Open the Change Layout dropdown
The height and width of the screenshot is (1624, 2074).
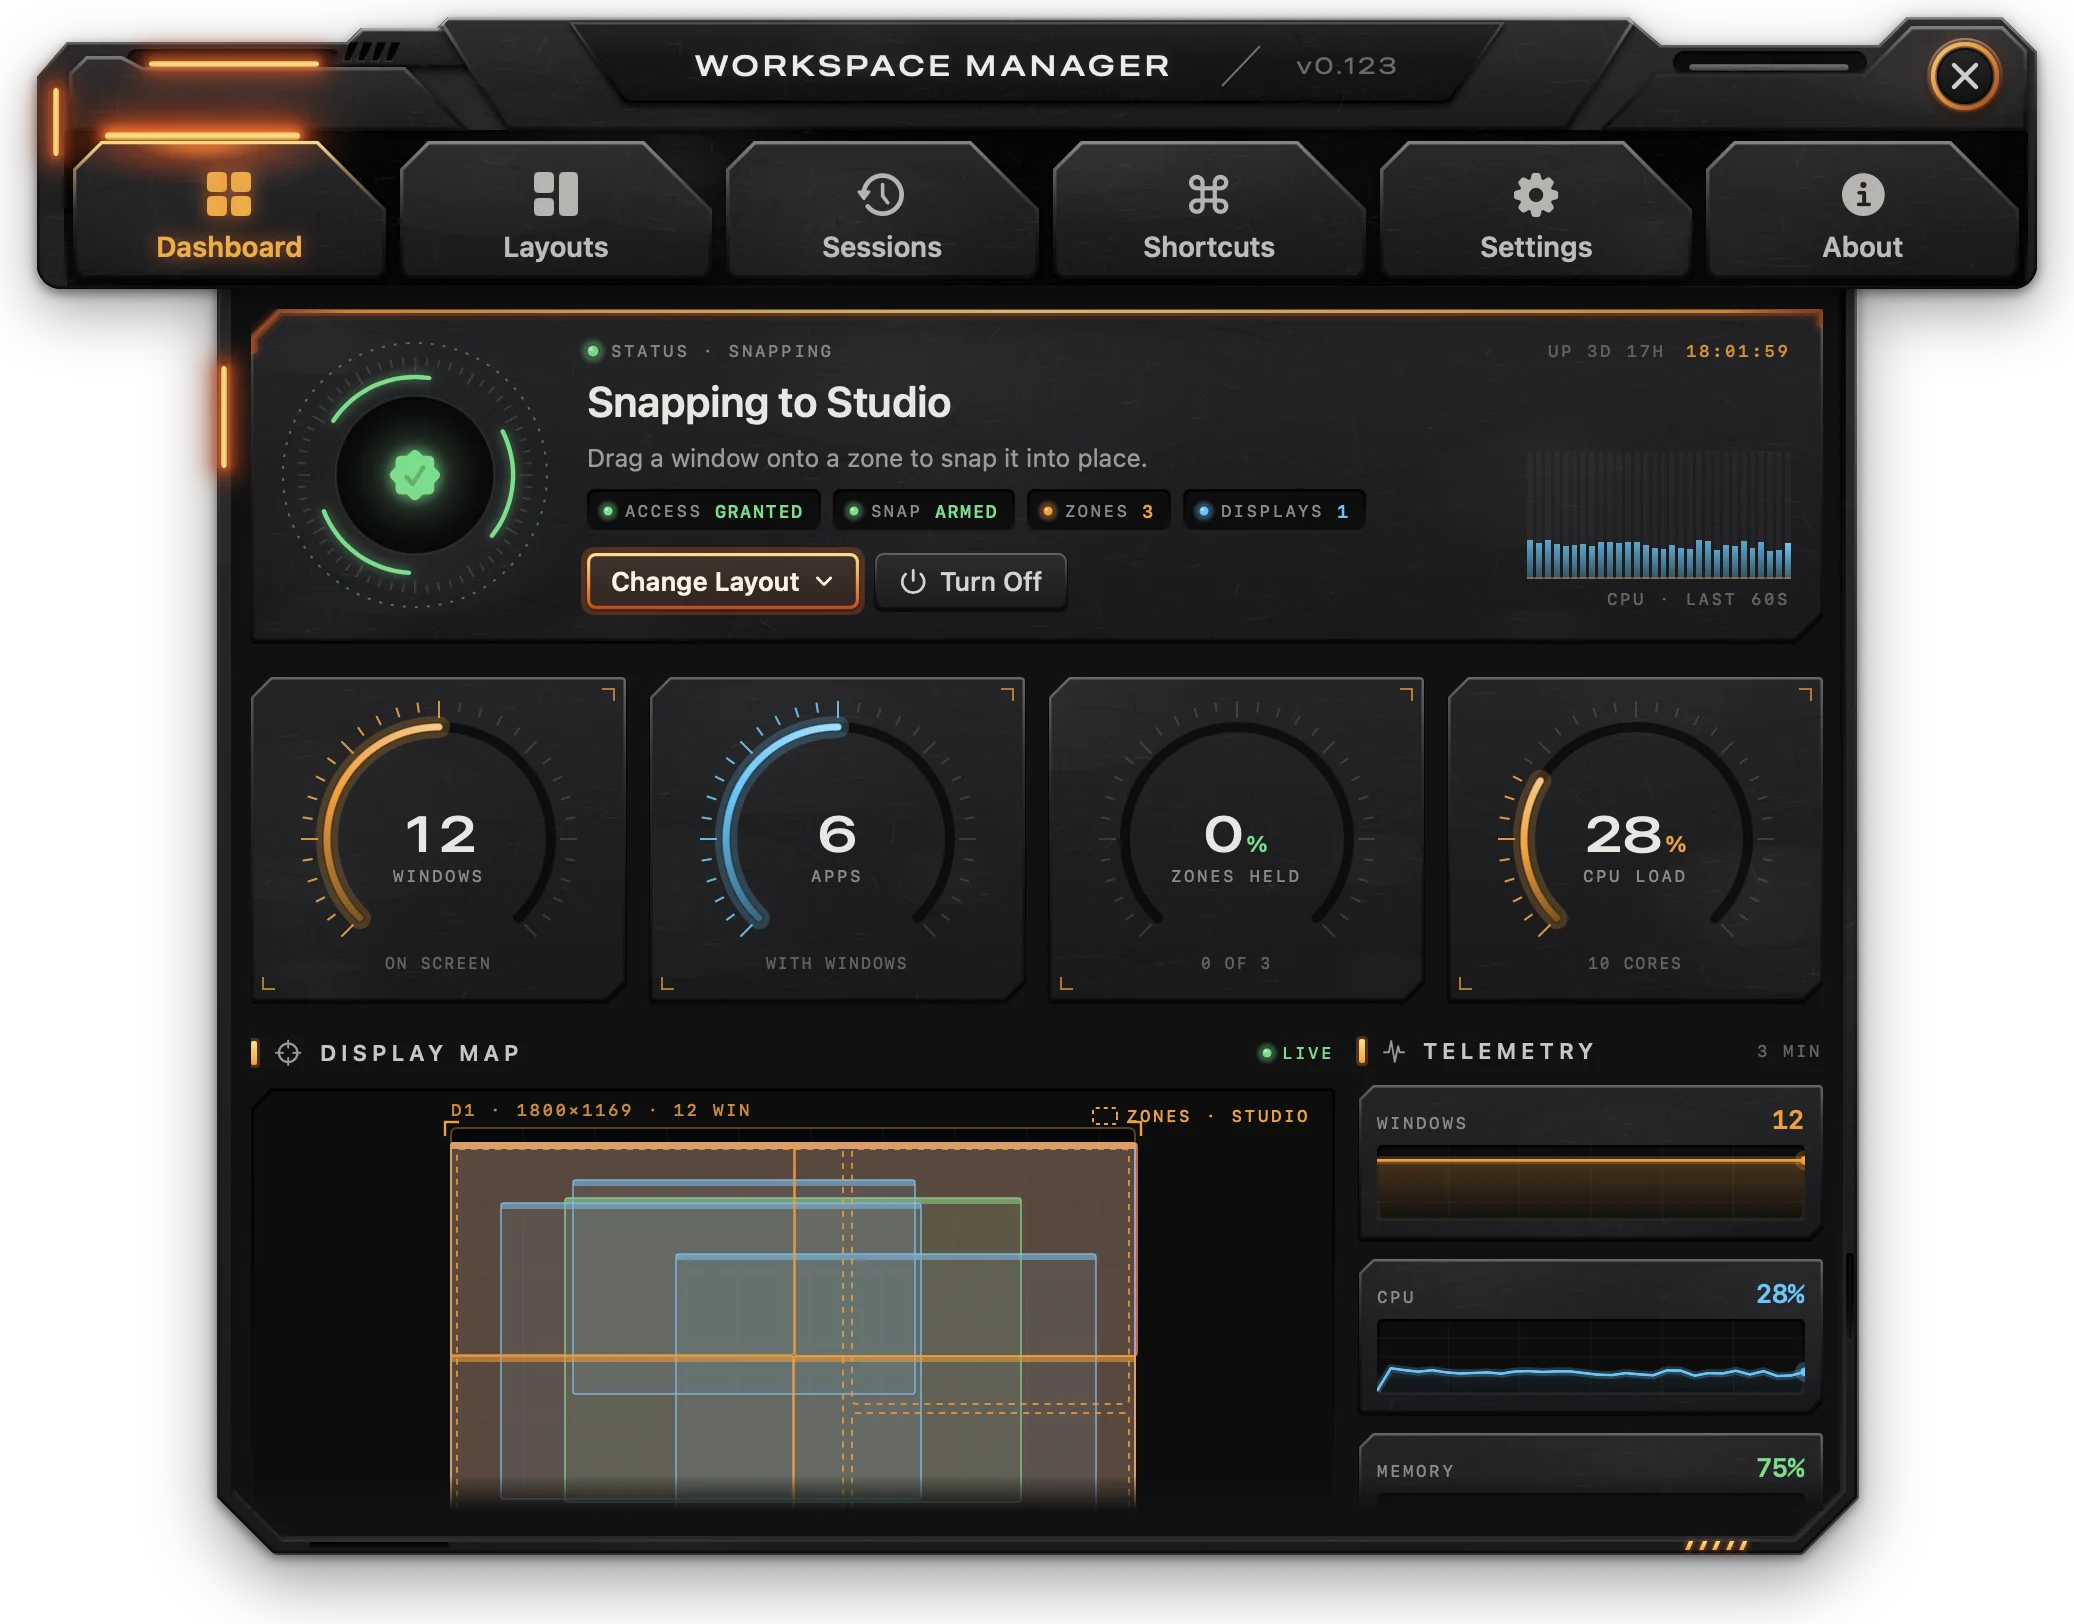[x=722, y=581]
